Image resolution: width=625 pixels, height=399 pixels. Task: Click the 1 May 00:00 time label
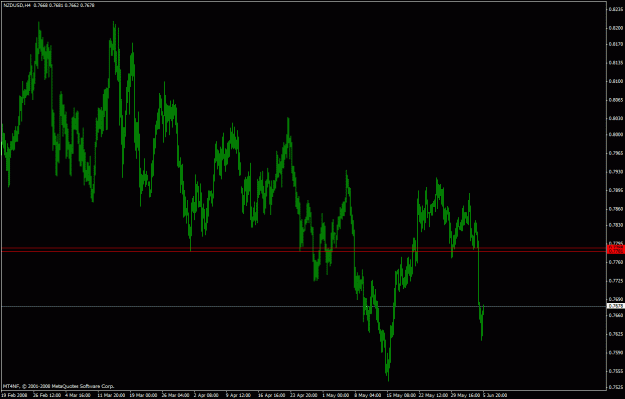pos(335,395)
